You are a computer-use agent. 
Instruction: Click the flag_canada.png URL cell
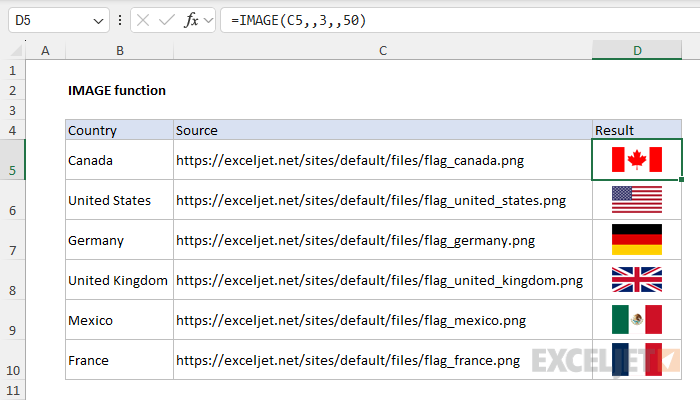tap(383, 160)
